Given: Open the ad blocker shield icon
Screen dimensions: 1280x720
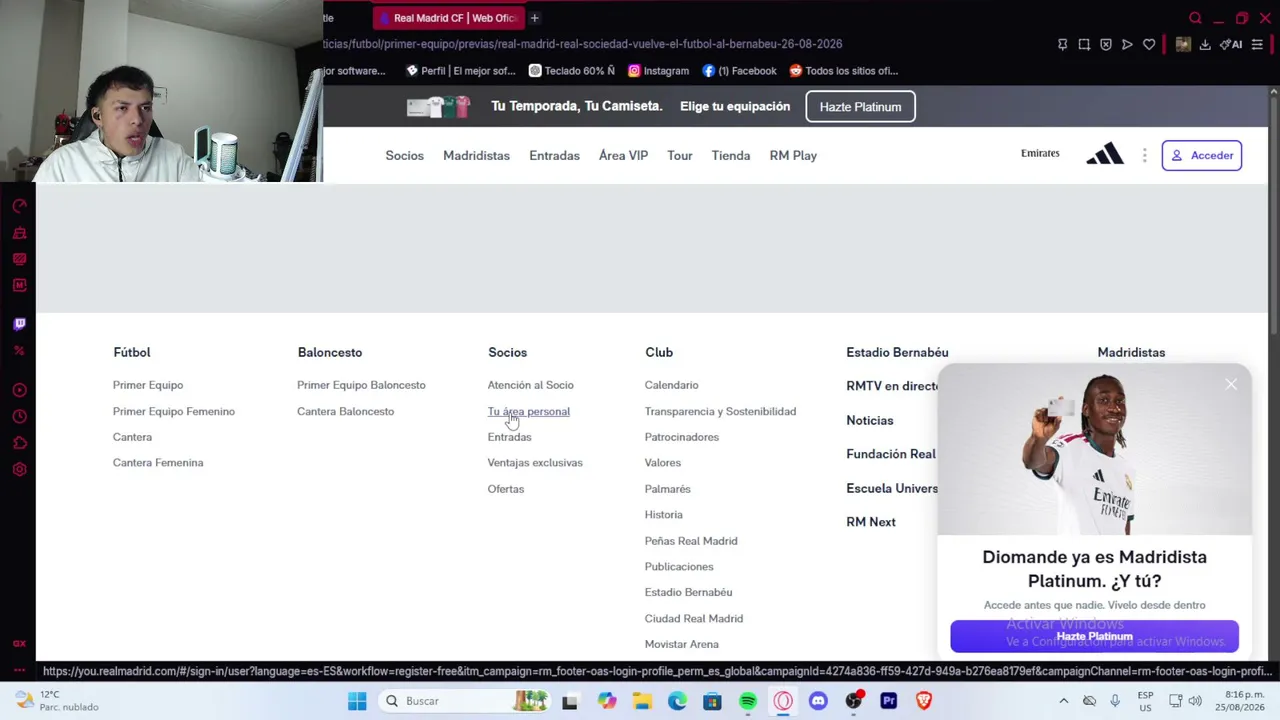Looking at the screenshot, I should (x=1106, y=44).
